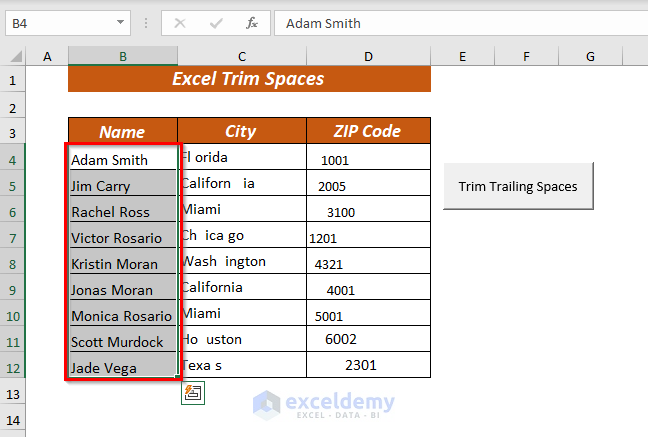Click the Miami cell in row 10
The image size is (648, 437).
[242, 313]
